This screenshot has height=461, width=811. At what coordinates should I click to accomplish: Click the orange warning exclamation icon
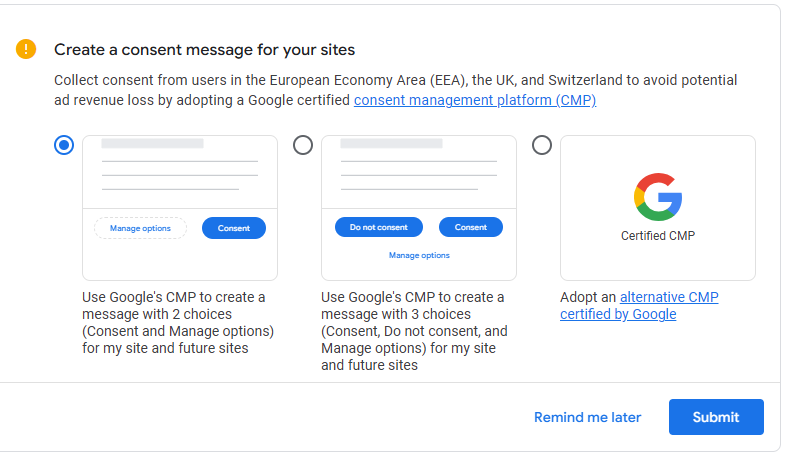click(x=26, y=49)
